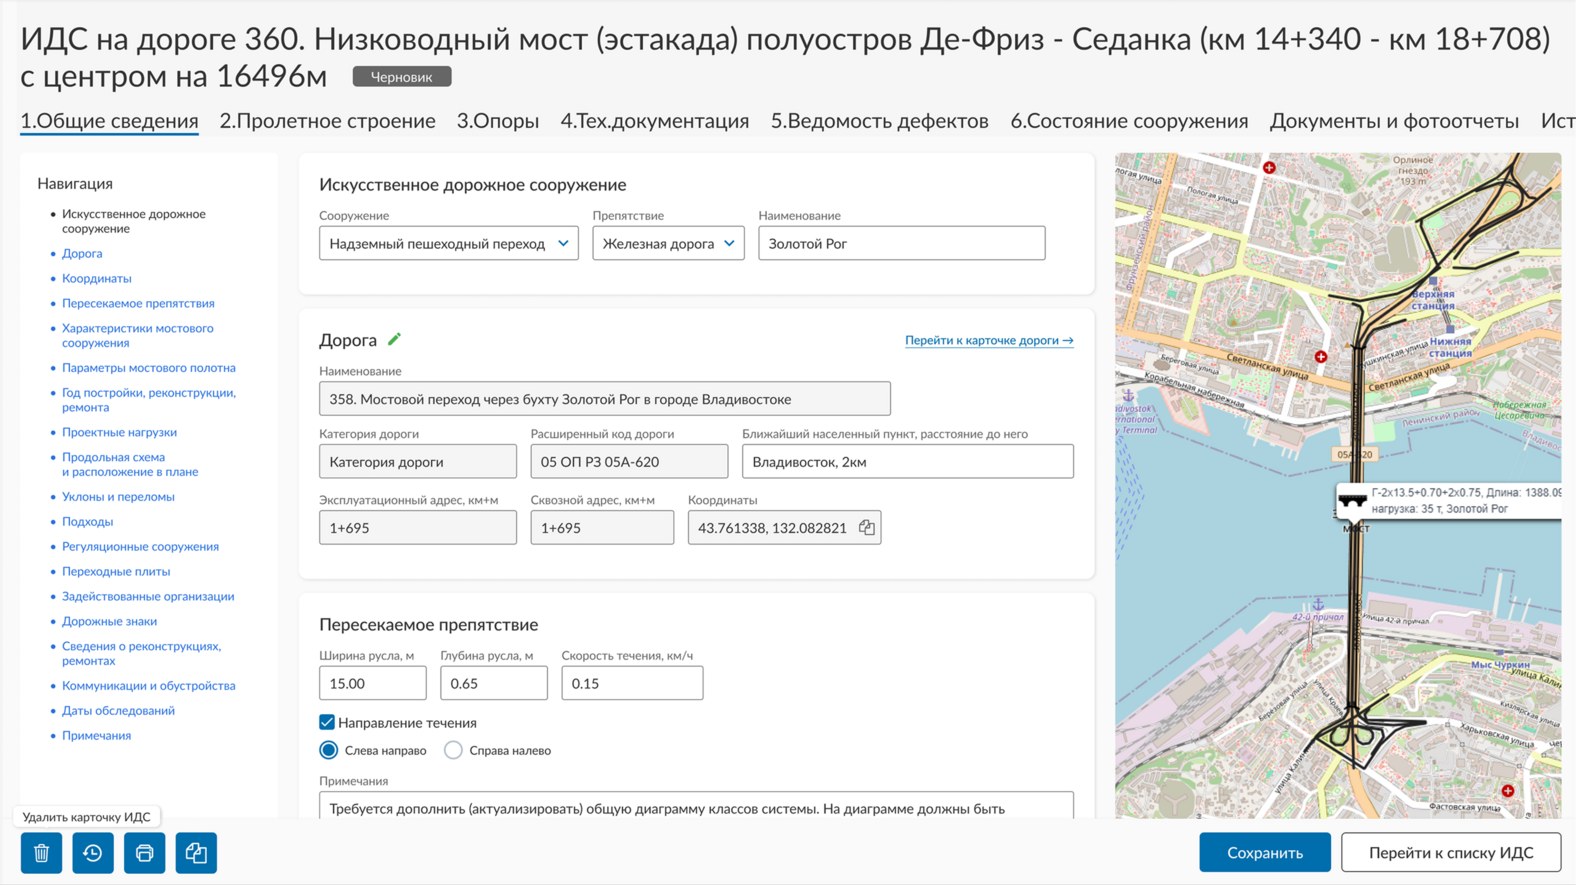Screen dimensions: 1576x885
Task: Click into the Примечания text area
Action: coord(696,806)
